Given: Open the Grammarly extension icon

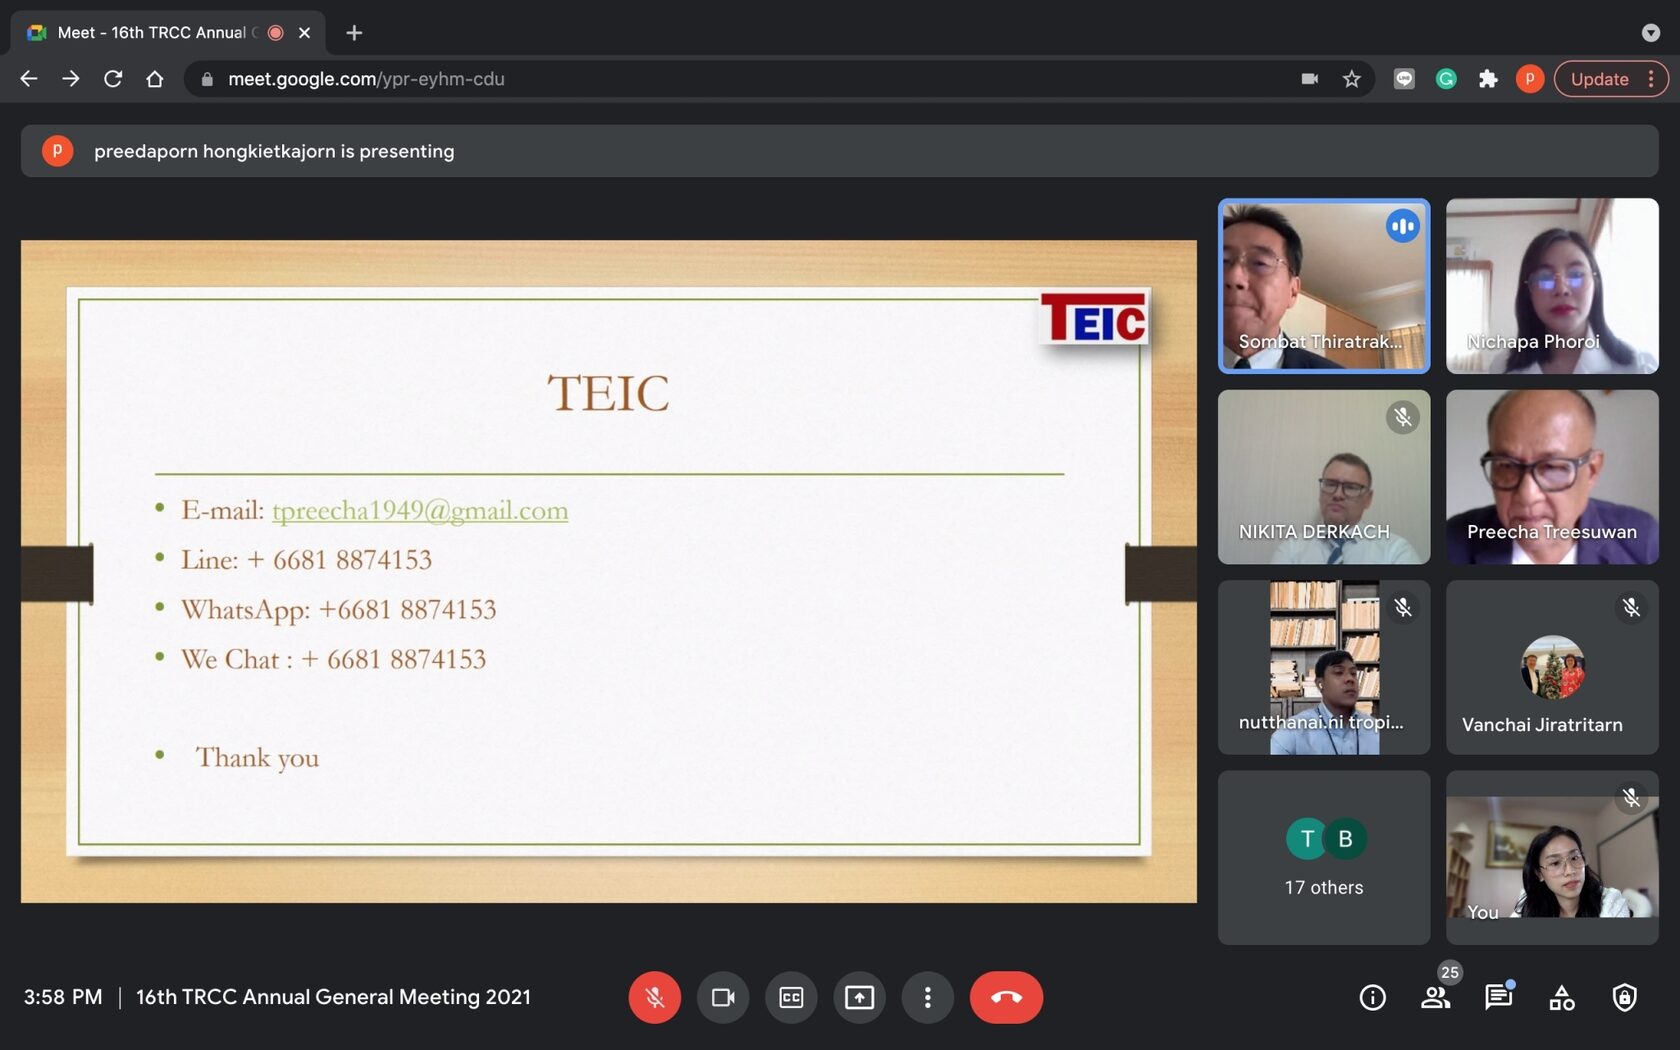Looking at the screenshot, I should pos(1446,79).
